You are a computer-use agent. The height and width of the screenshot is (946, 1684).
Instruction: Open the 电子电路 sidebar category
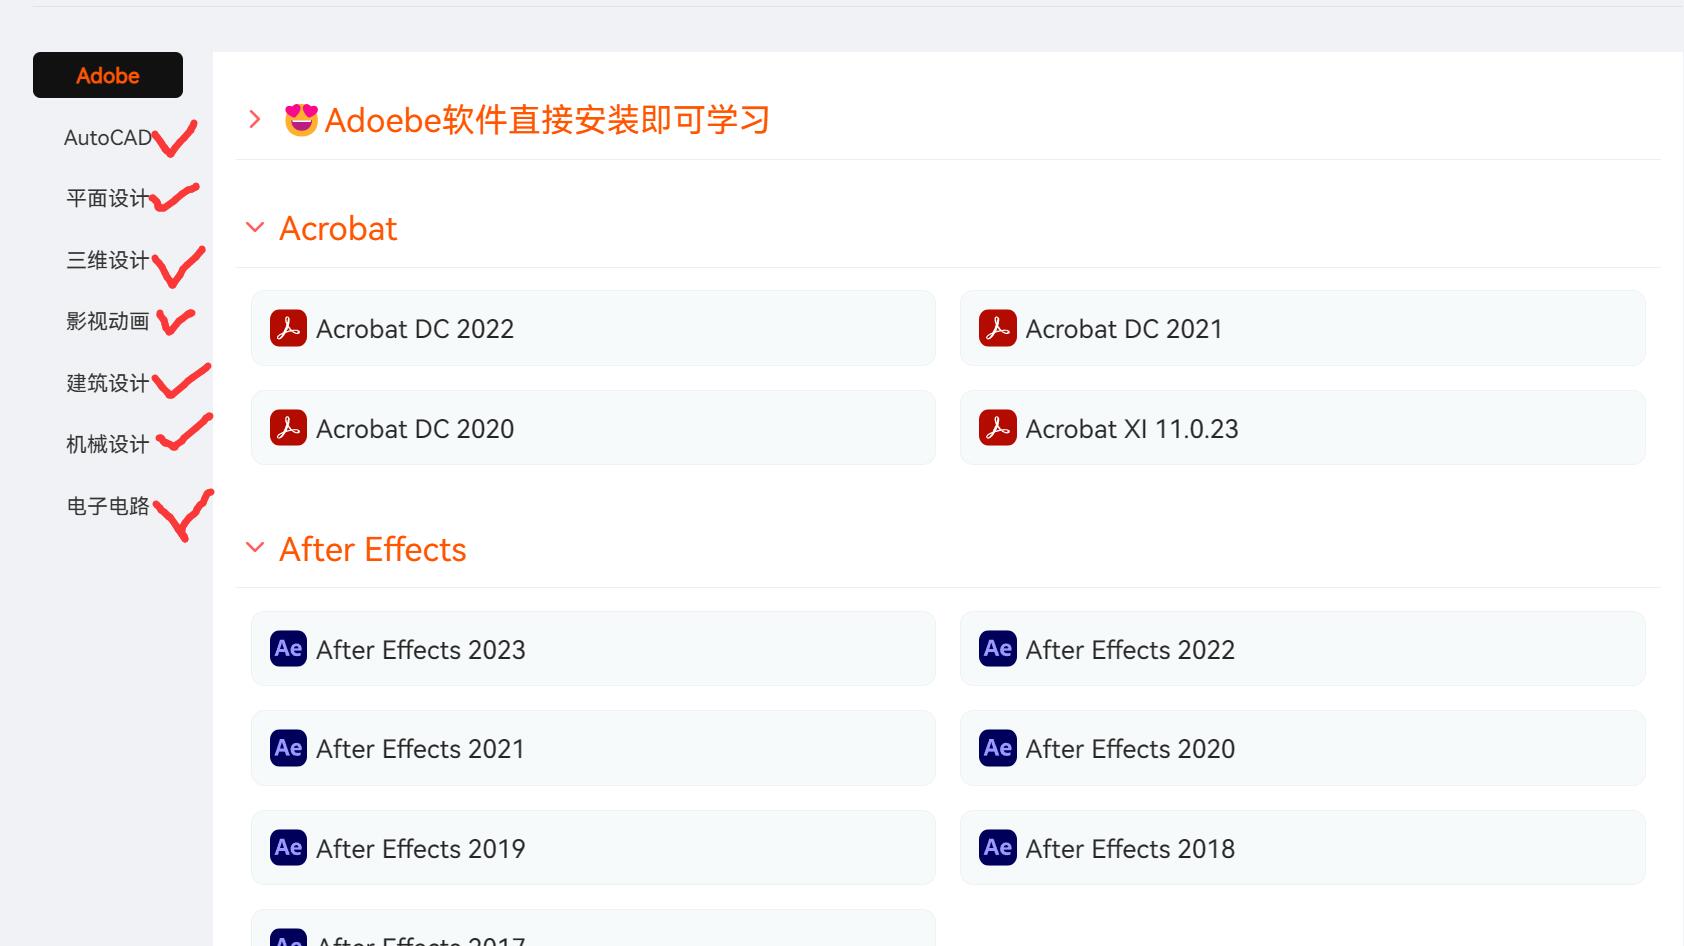pos(108,507)
